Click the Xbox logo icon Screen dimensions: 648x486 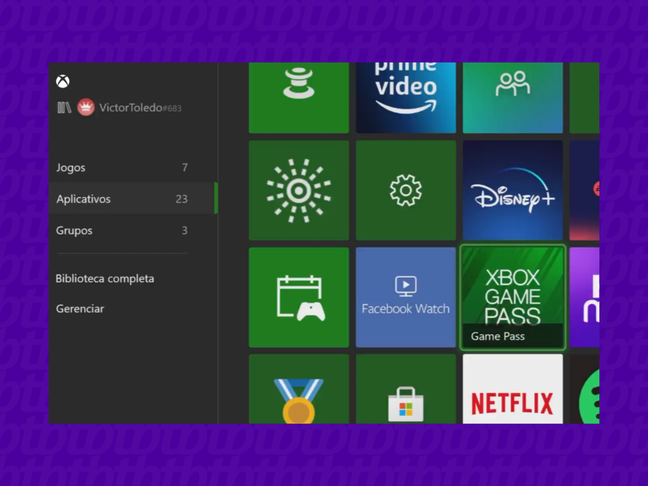[x=63, y=81]
